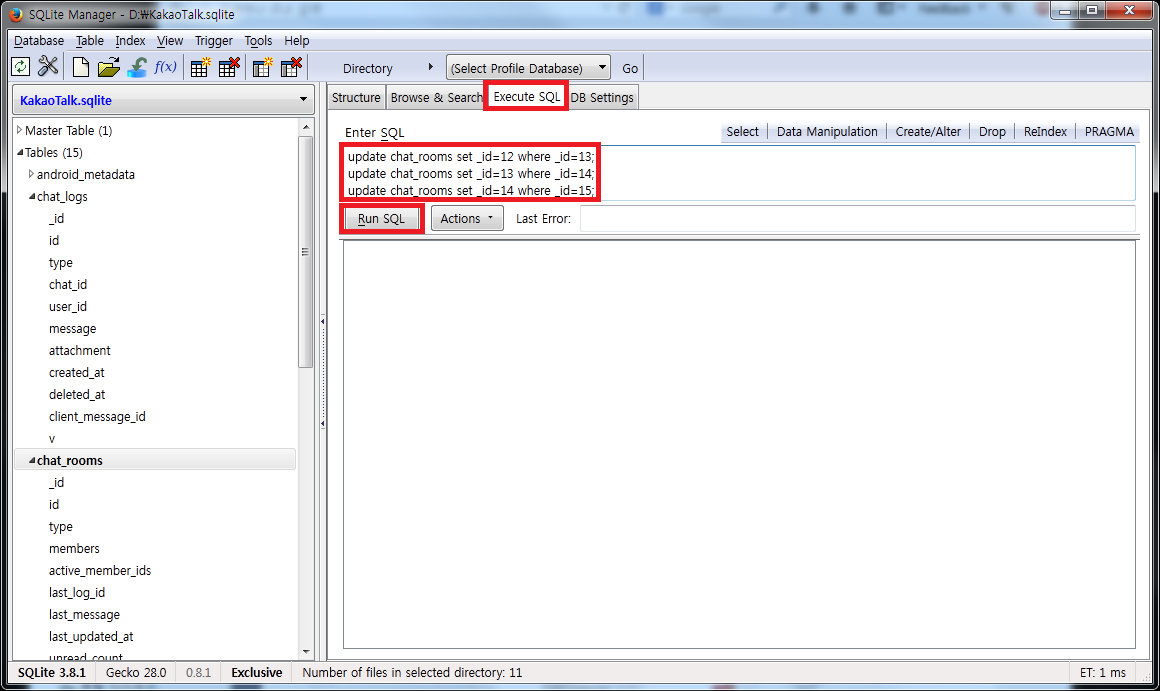Click the PRAGMA query helper button

tap(1109, 131)
